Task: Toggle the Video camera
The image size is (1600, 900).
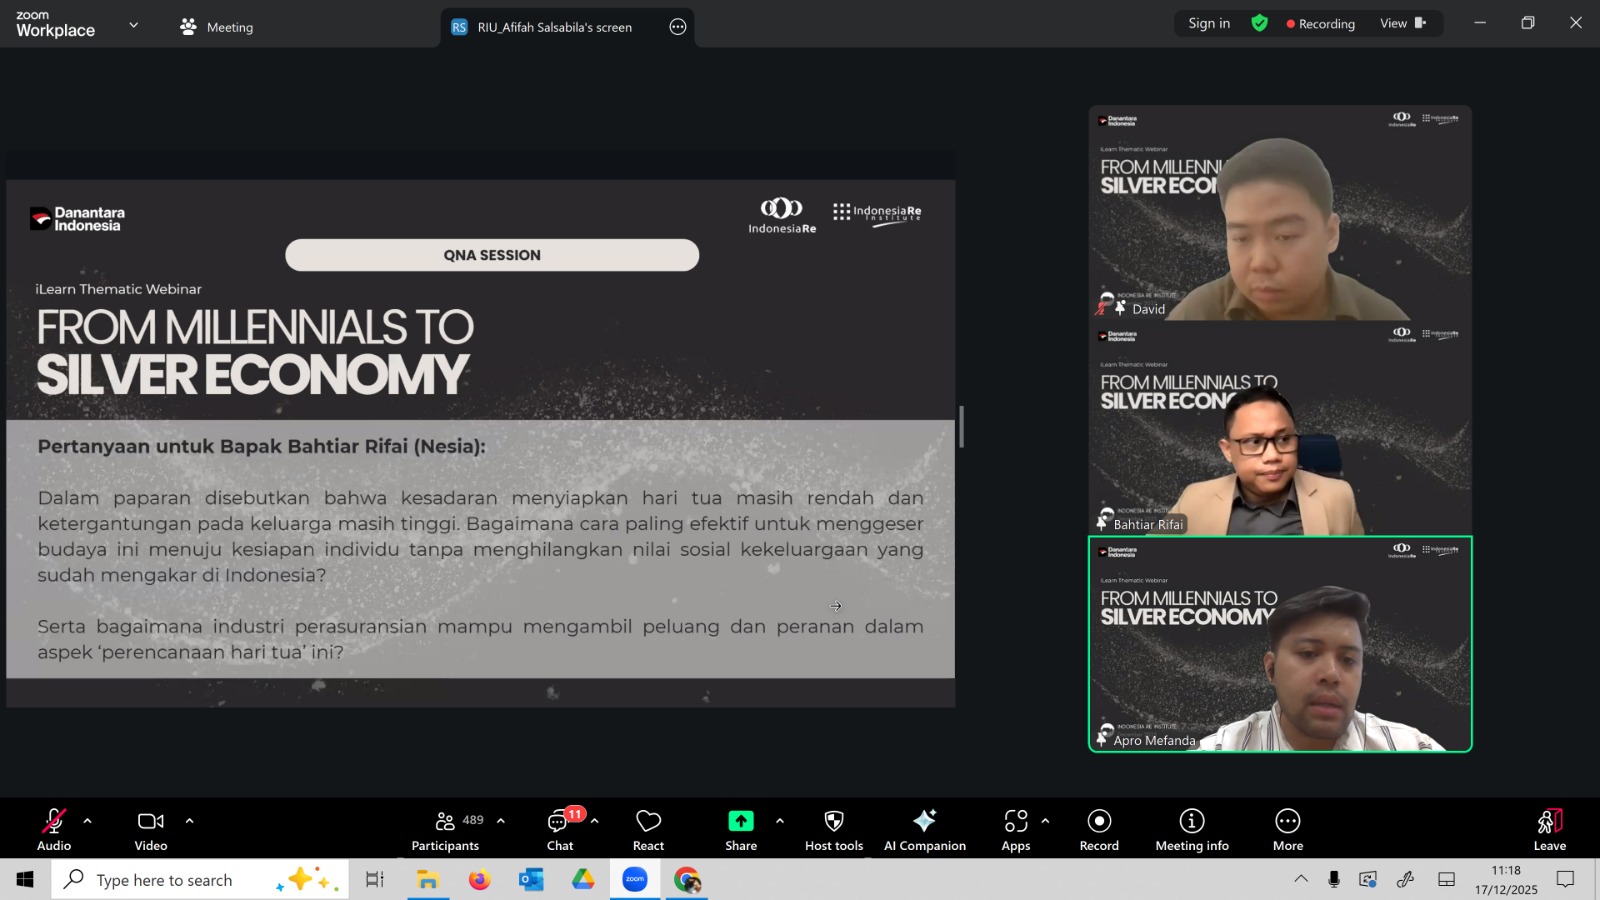Action: (151, 829)
